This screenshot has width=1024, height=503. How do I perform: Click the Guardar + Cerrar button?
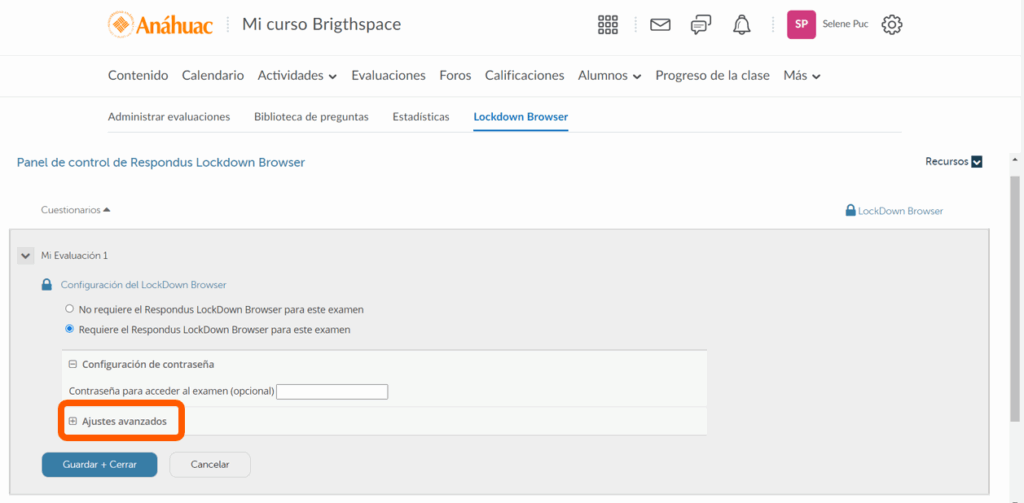click(99, 465)
